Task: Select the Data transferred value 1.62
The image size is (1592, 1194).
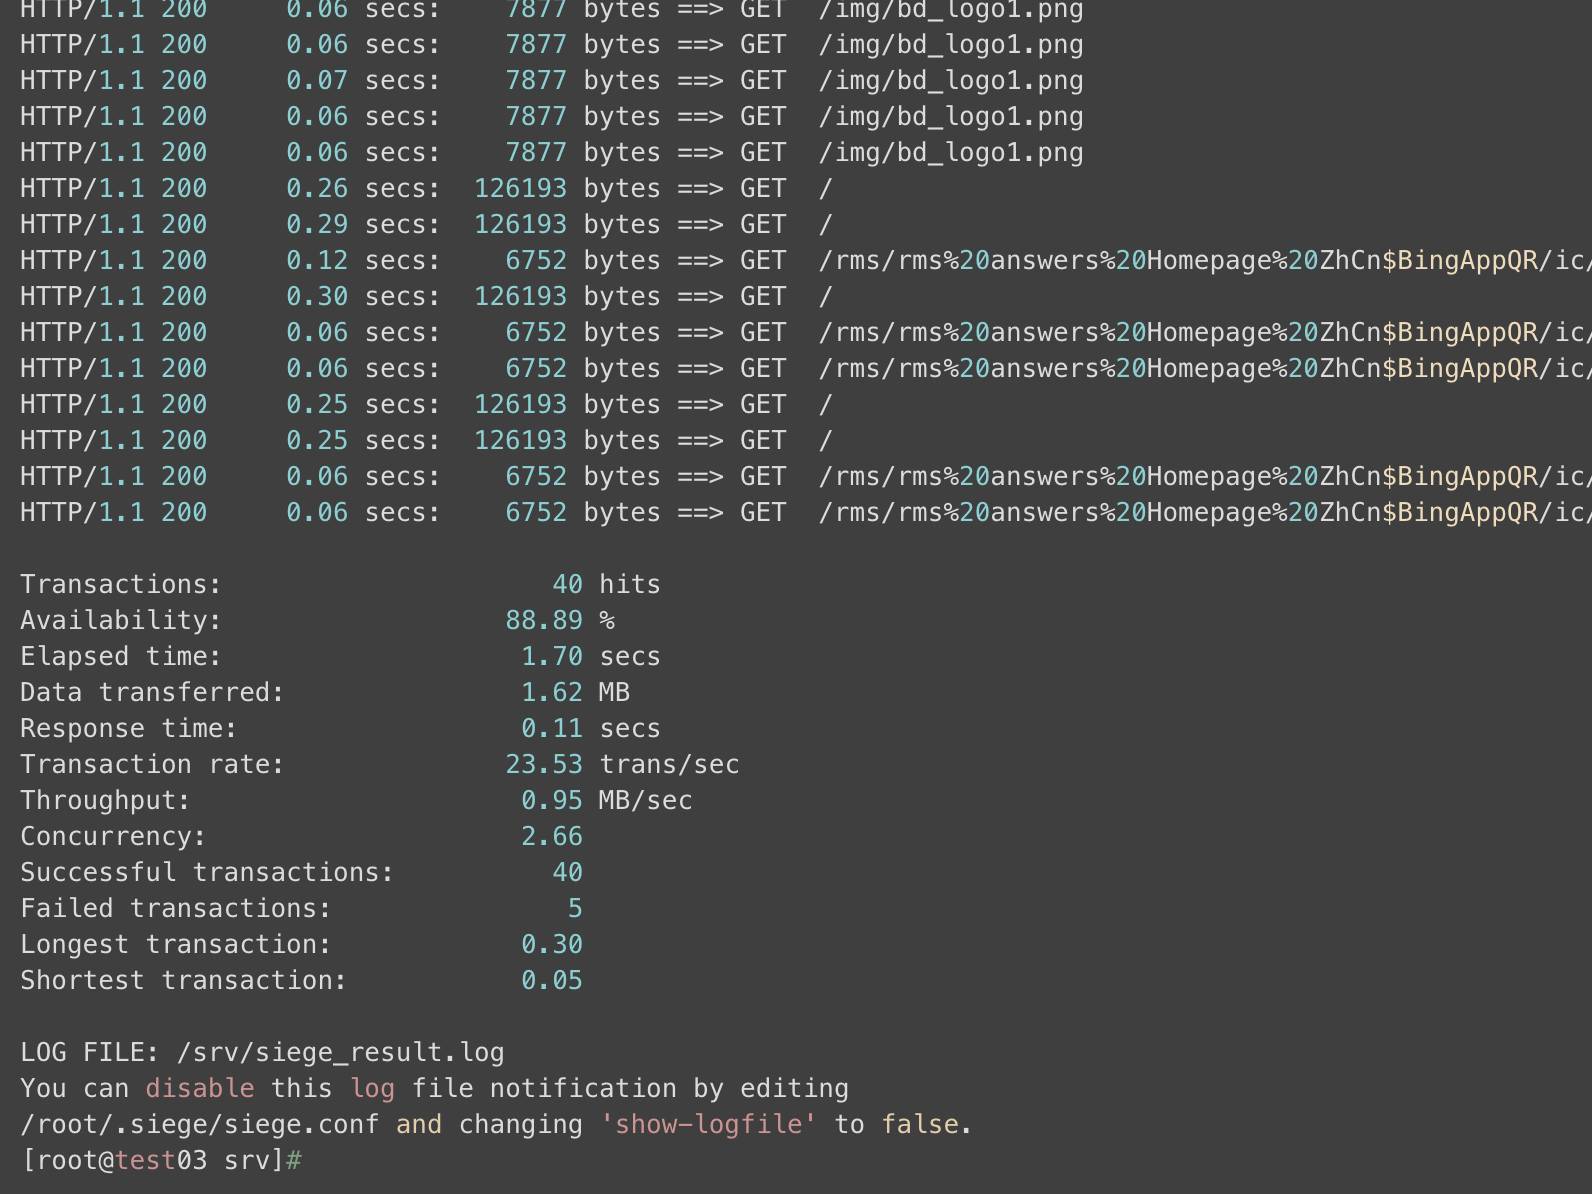Action: pos(552,692)
